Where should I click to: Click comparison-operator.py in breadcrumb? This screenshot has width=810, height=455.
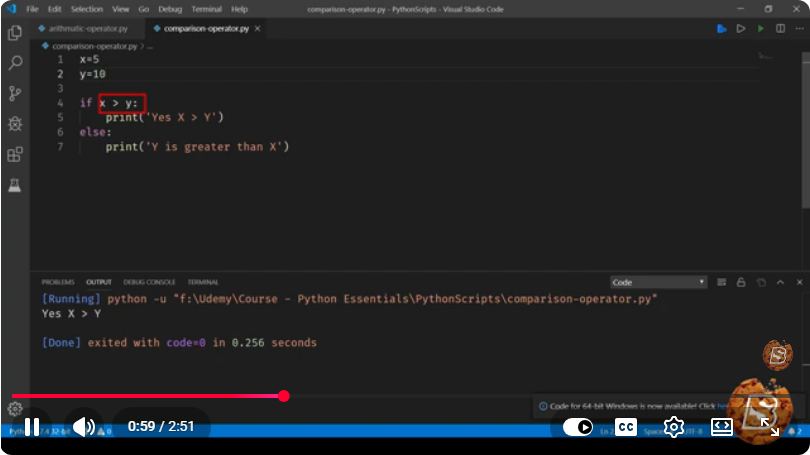pos(94,46)
